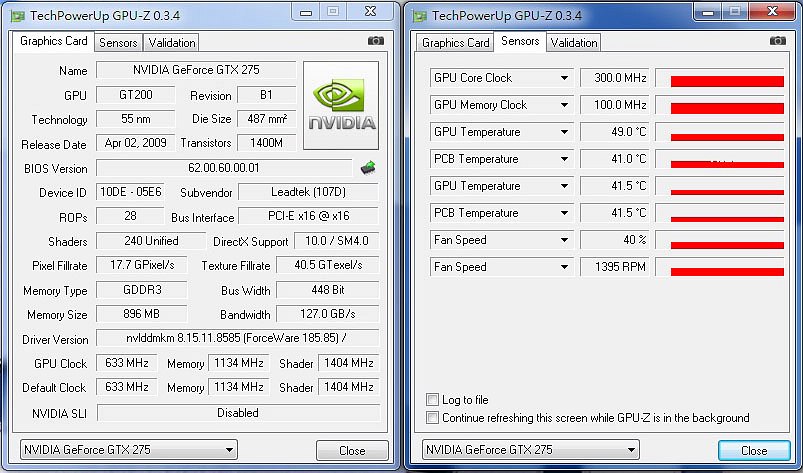The width and height of the screenshot is (803, 473).
Task: Click the GDDR3 memory type field
Action: click(x=142, y=290)
